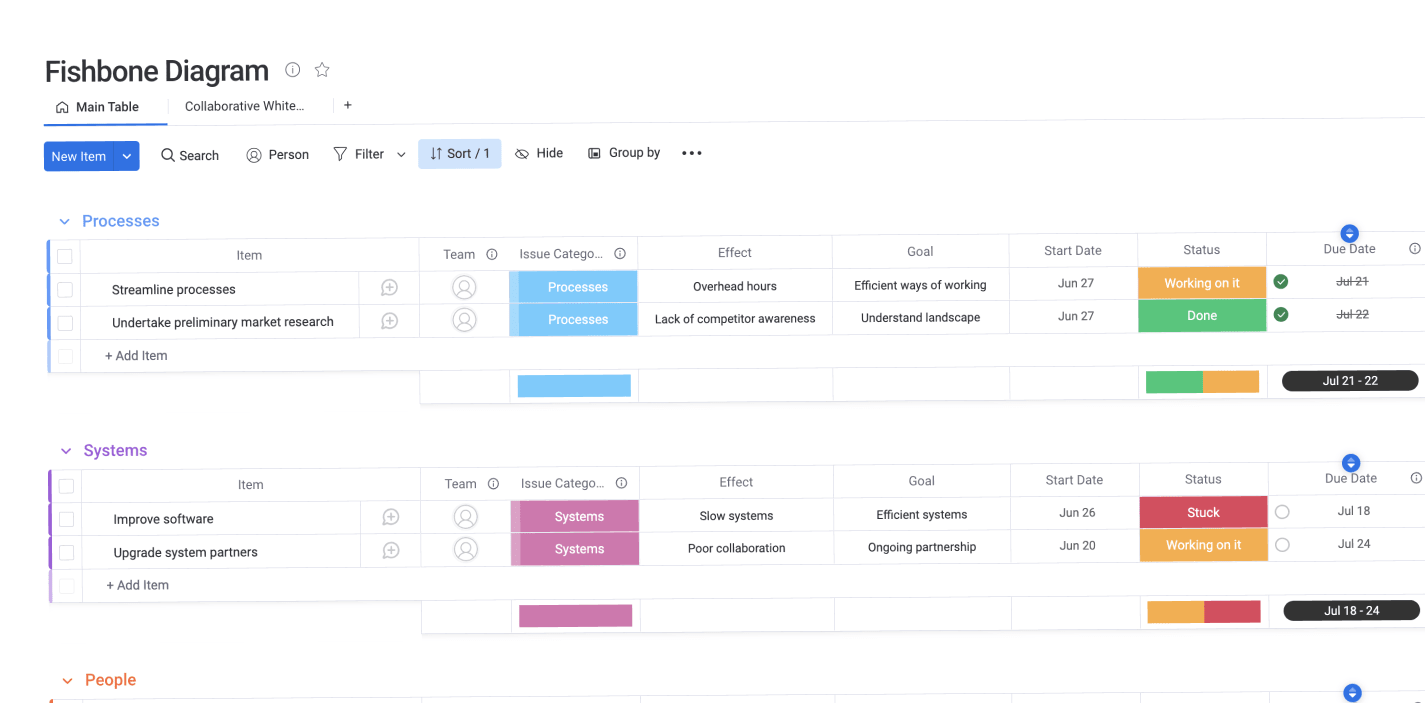Collapse the Processes group

click(x=65, y=222)
